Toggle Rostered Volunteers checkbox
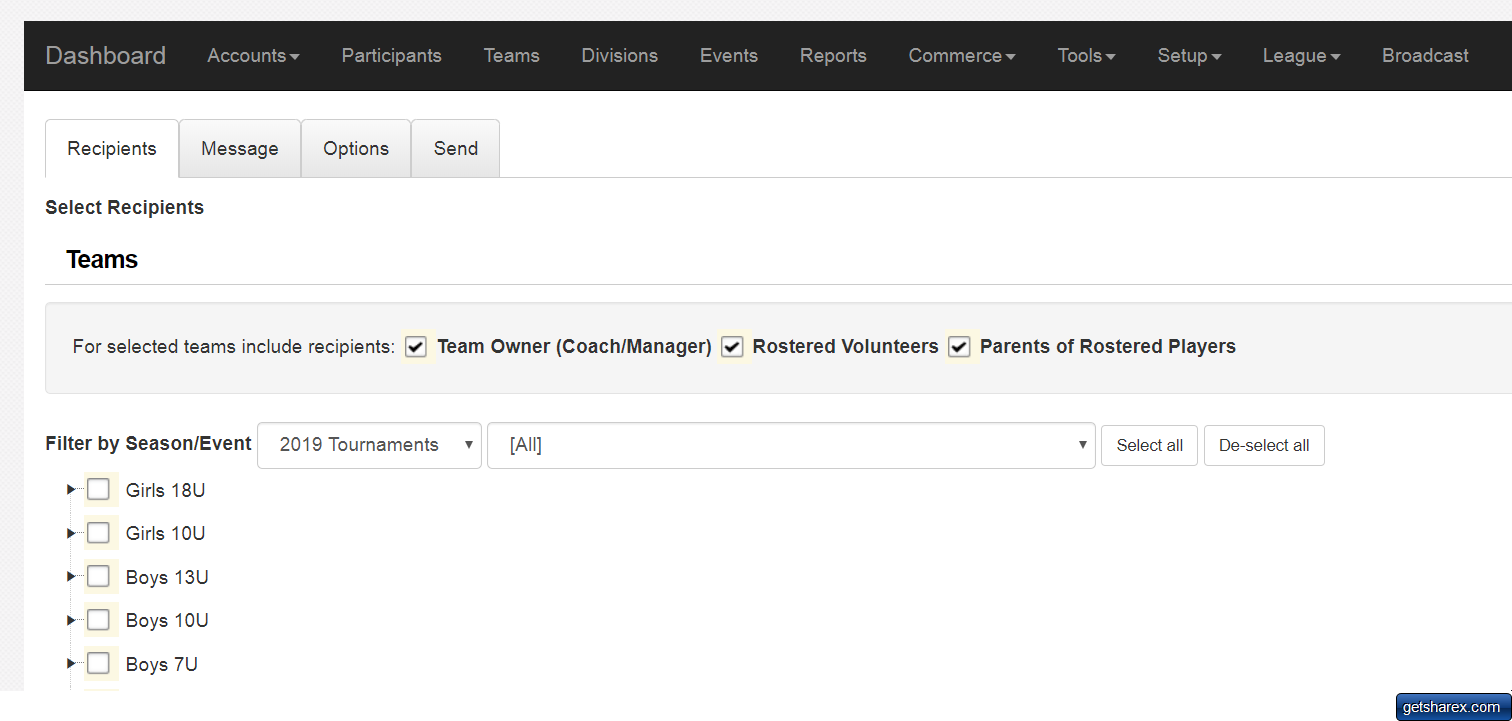 tap(732, 347)
